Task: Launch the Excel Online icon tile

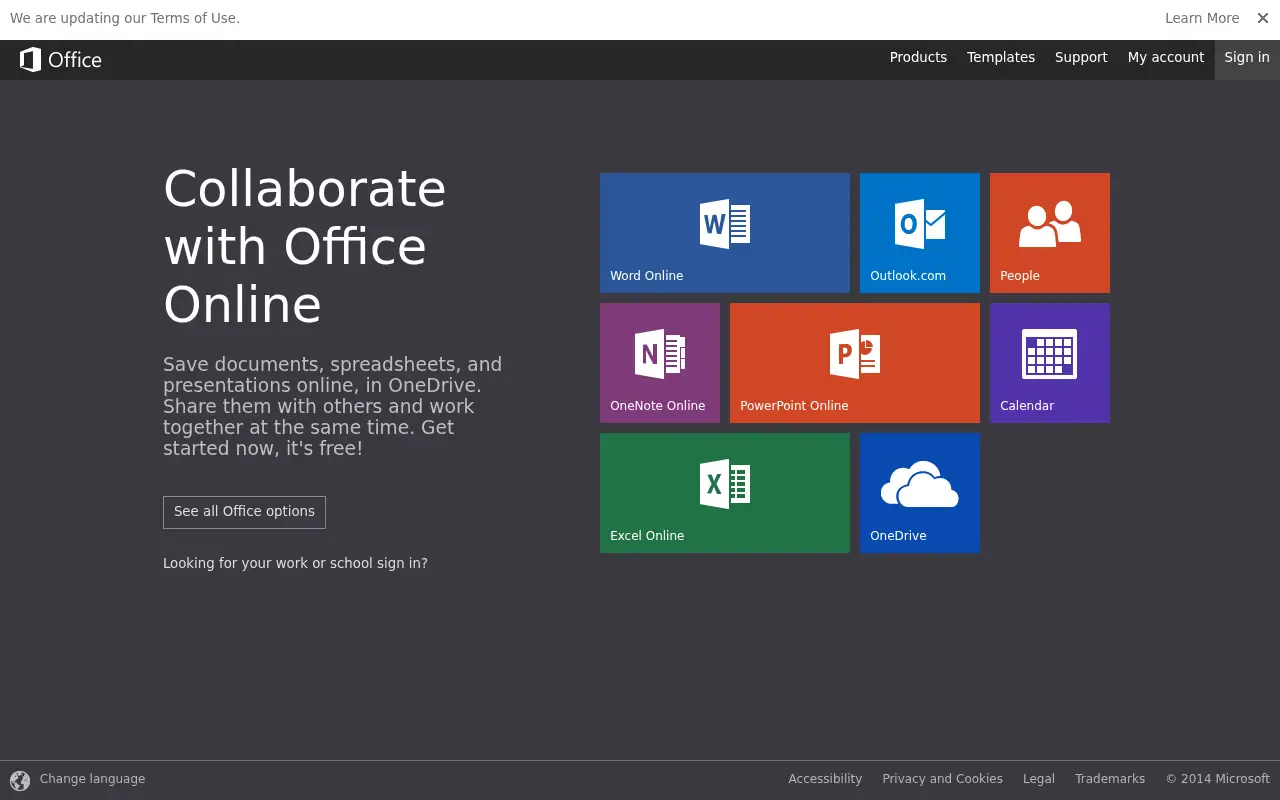Action: pyautogui.click(x=725, y=493)
